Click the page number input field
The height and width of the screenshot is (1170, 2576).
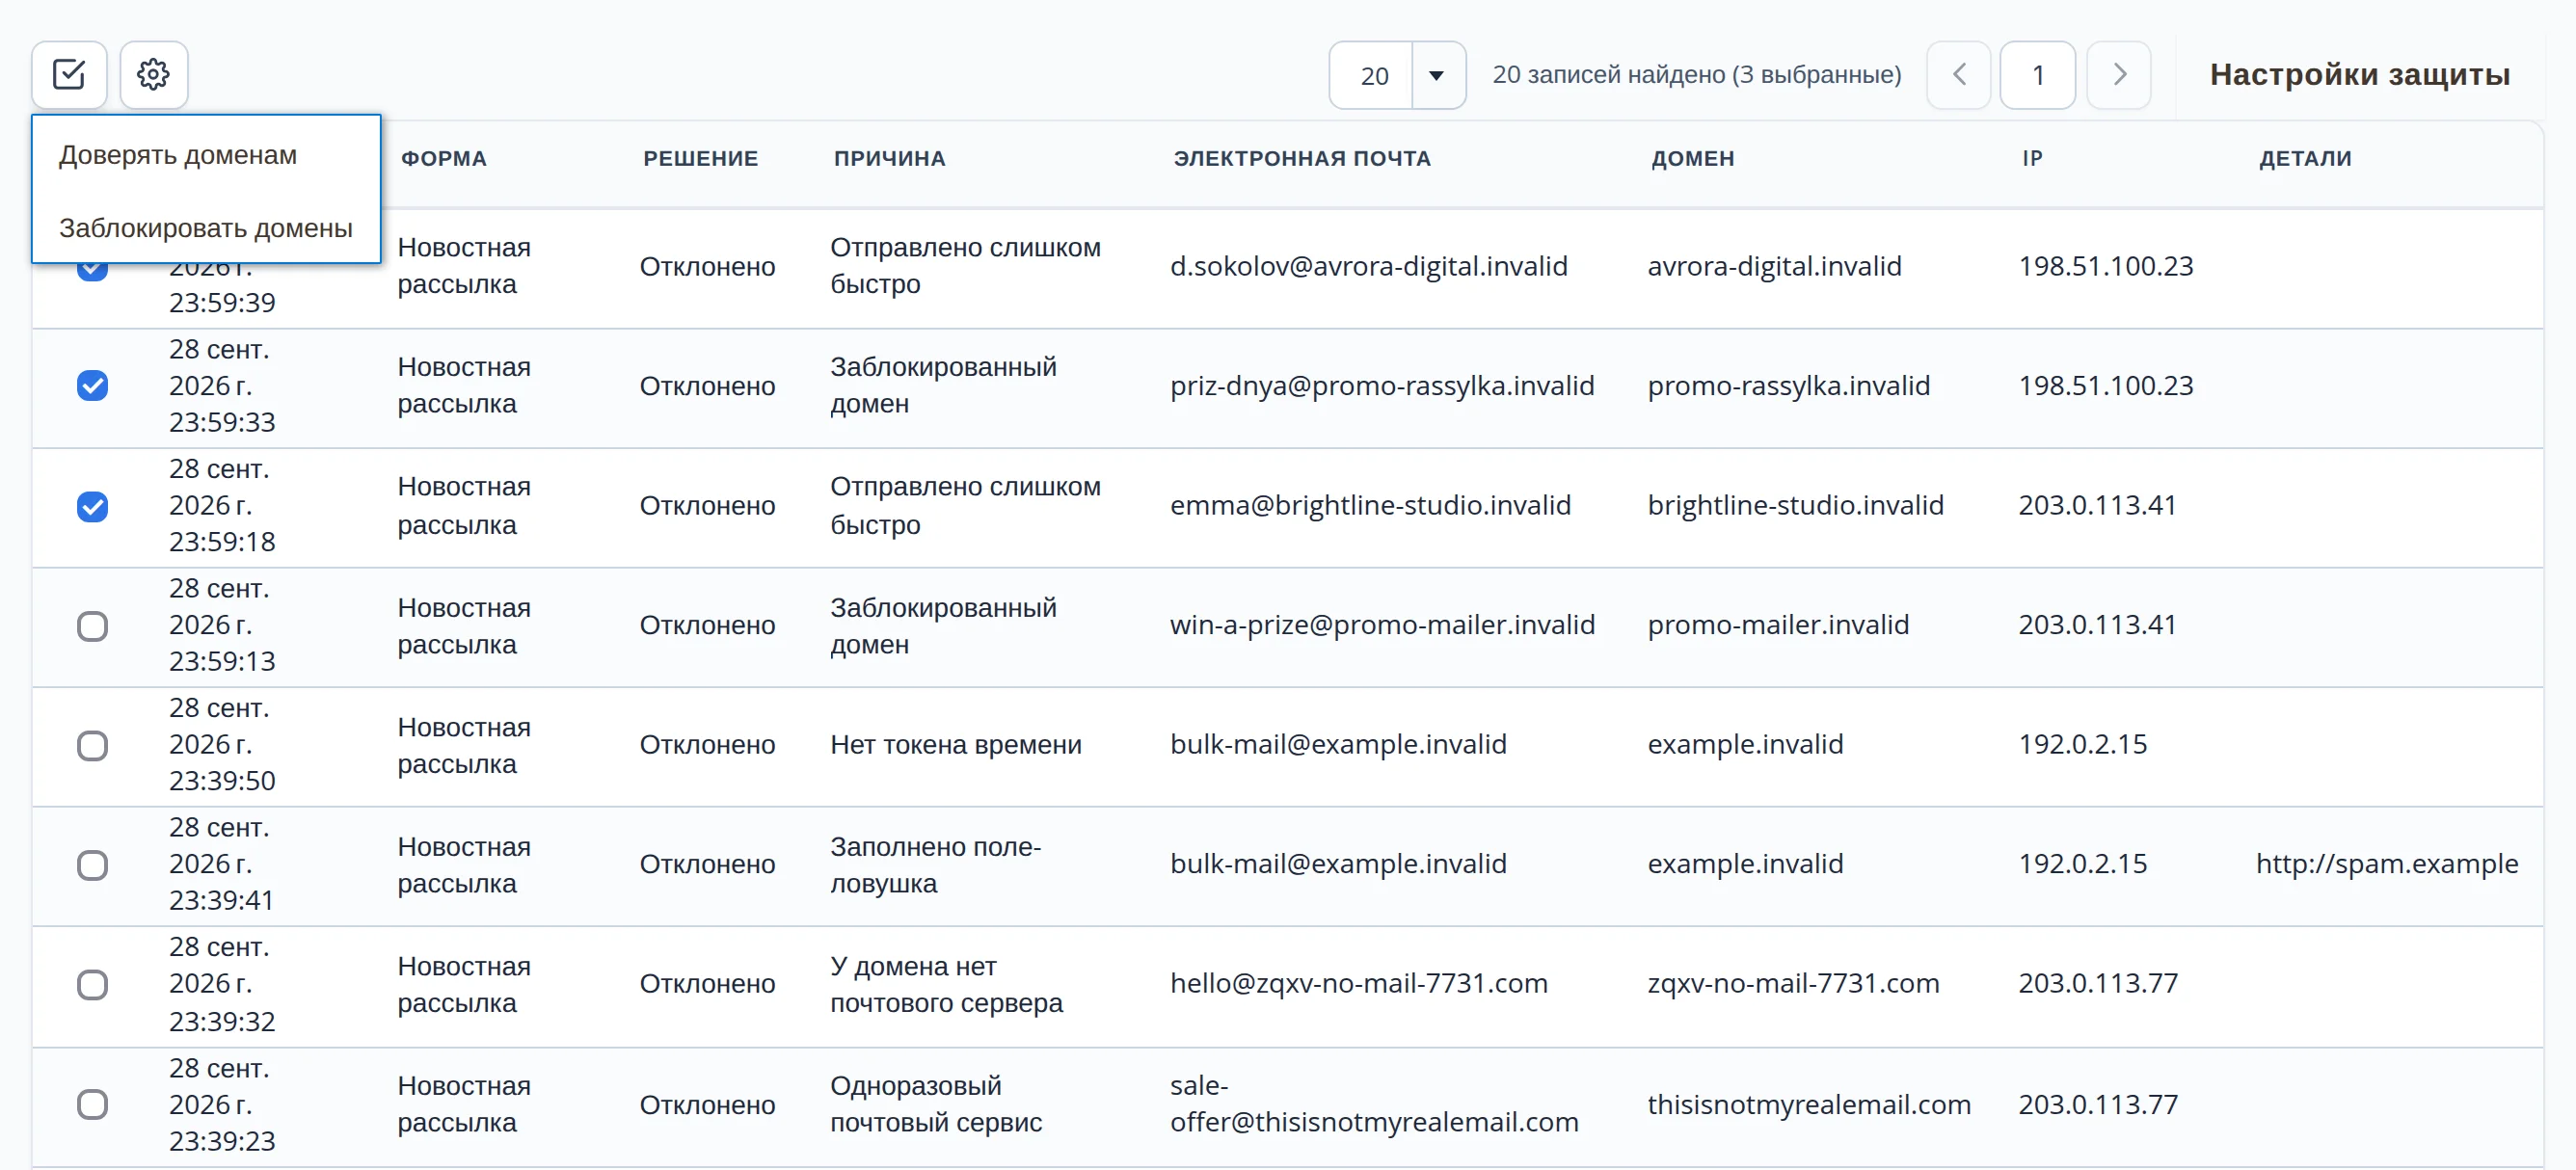point(2037,75)
